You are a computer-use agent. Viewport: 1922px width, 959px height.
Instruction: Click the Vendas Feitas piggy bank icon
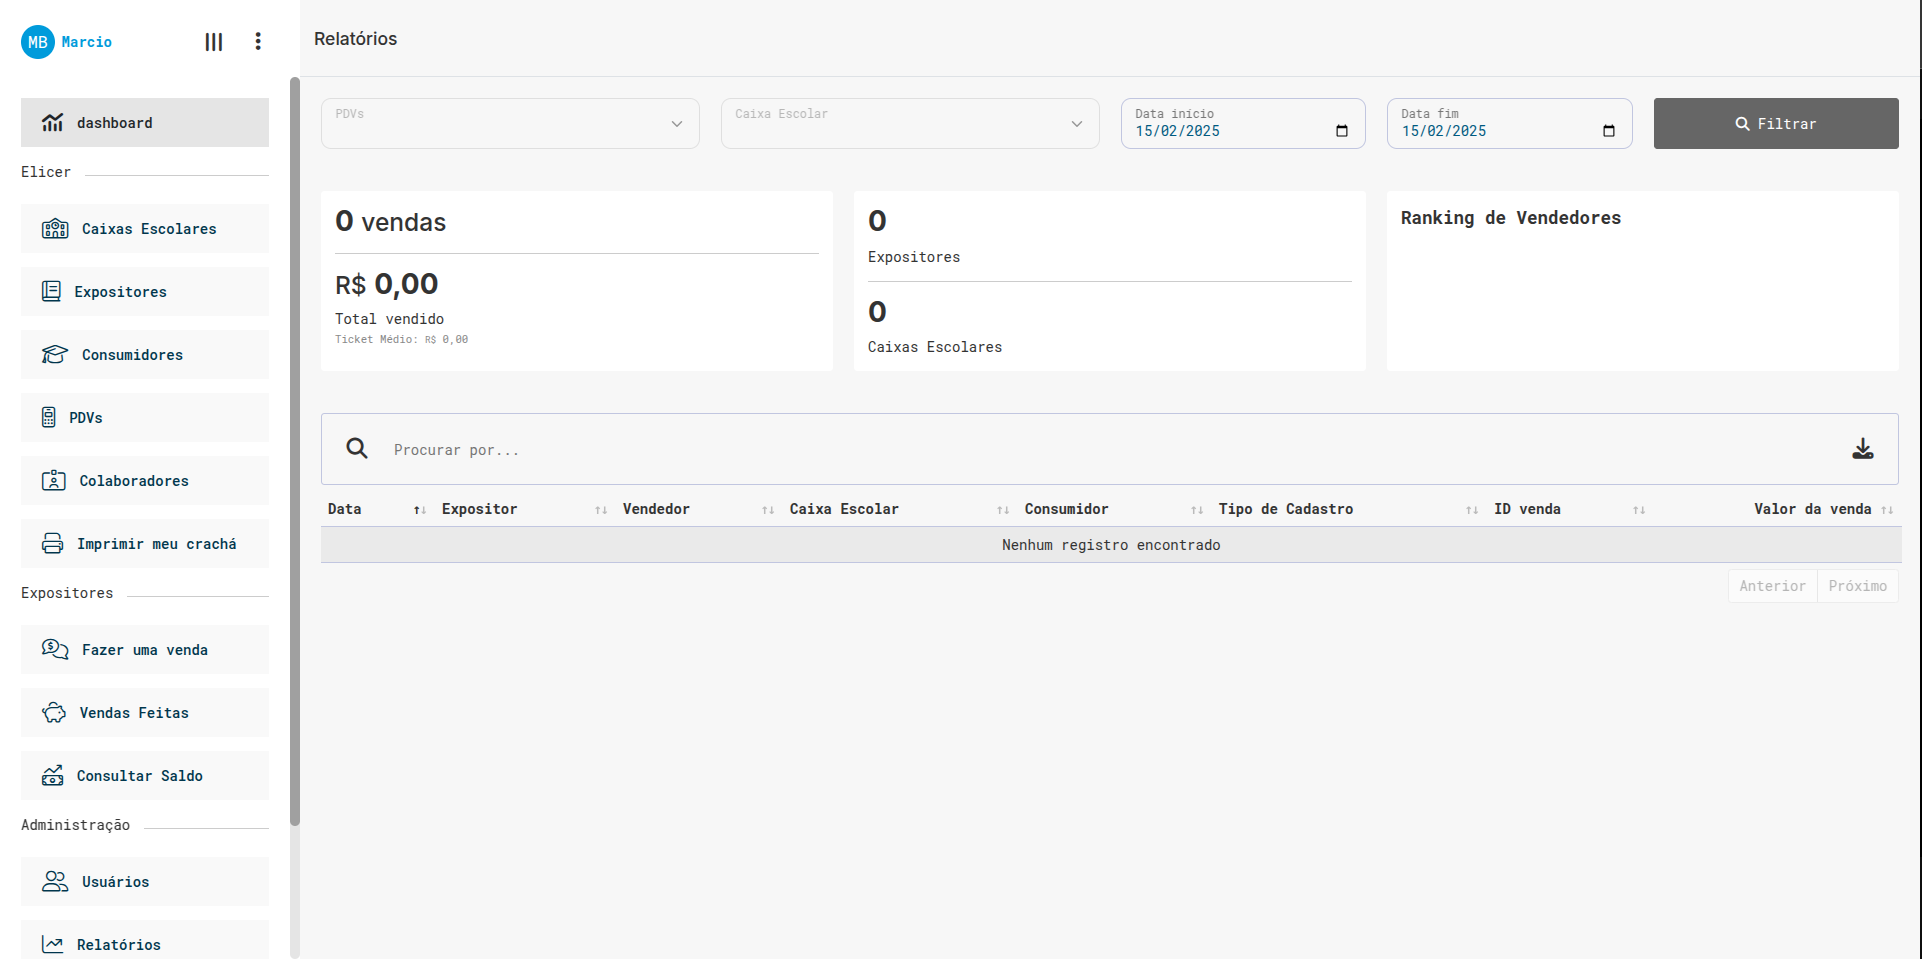54,712
